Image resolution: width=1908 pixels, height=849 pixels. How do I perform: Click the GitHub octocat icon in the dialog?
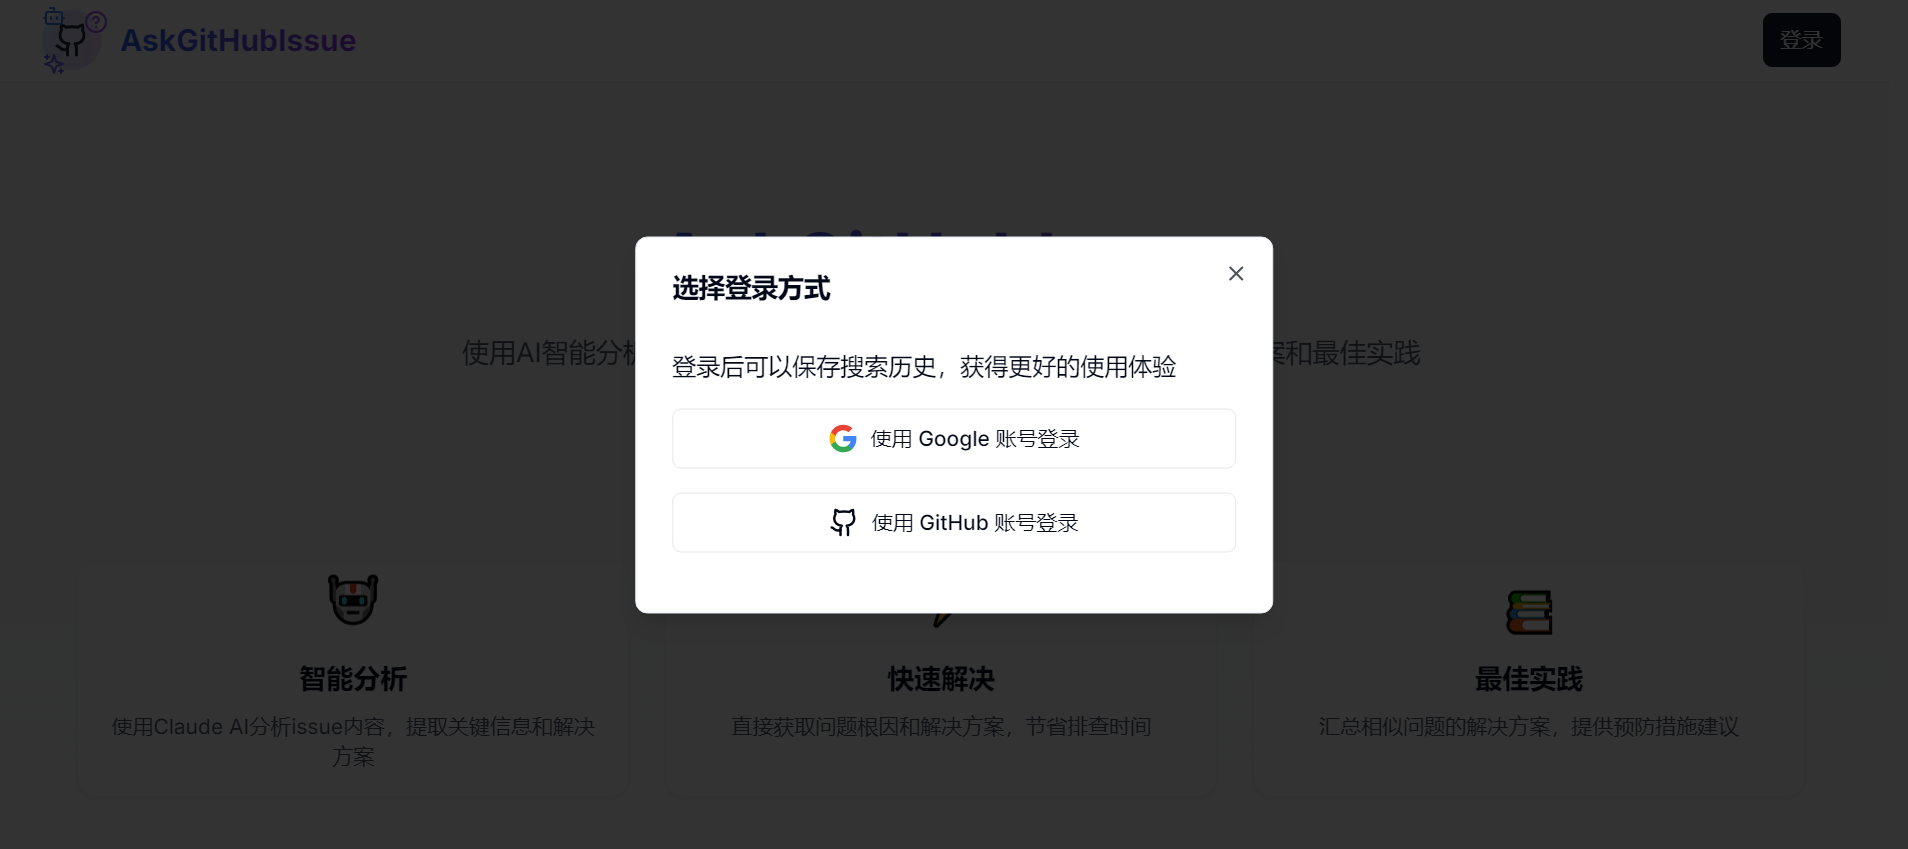(x=843, y=523)
